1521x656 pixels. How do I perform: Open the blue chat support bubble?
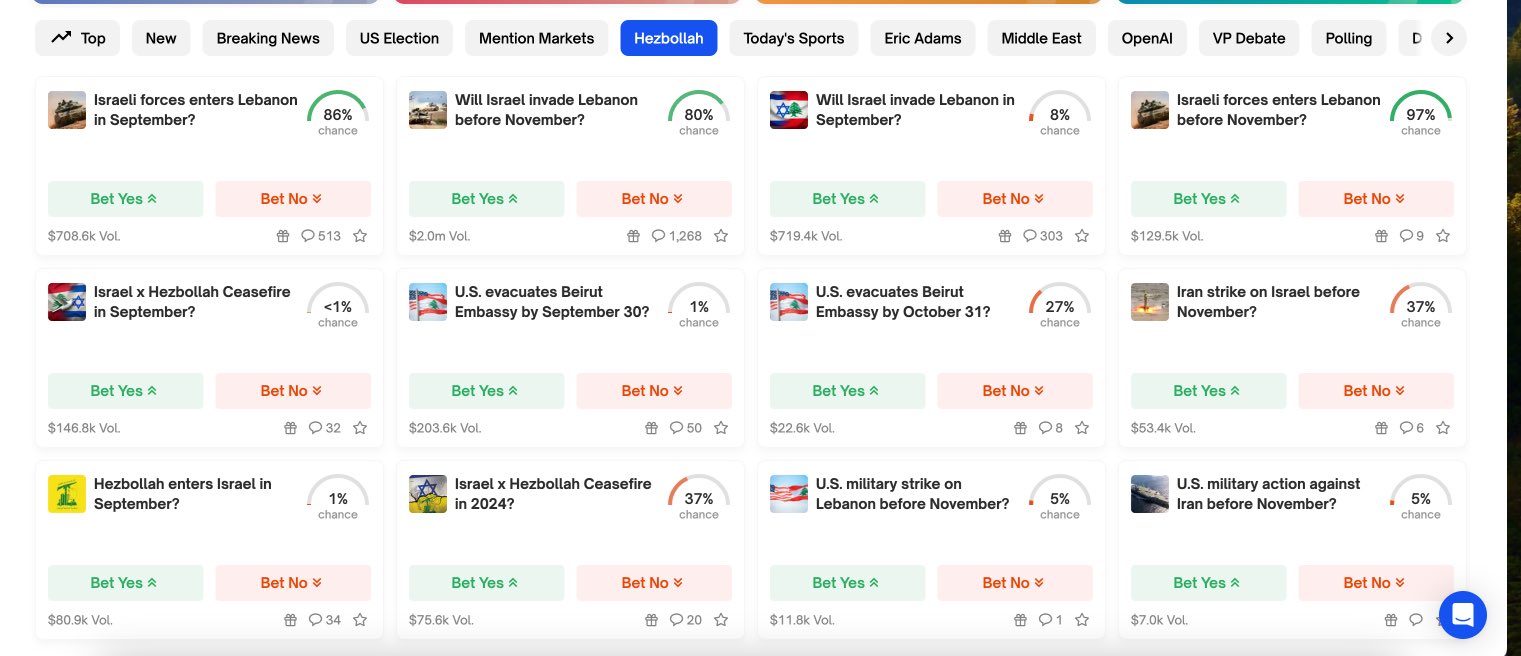click(1462, 614)
